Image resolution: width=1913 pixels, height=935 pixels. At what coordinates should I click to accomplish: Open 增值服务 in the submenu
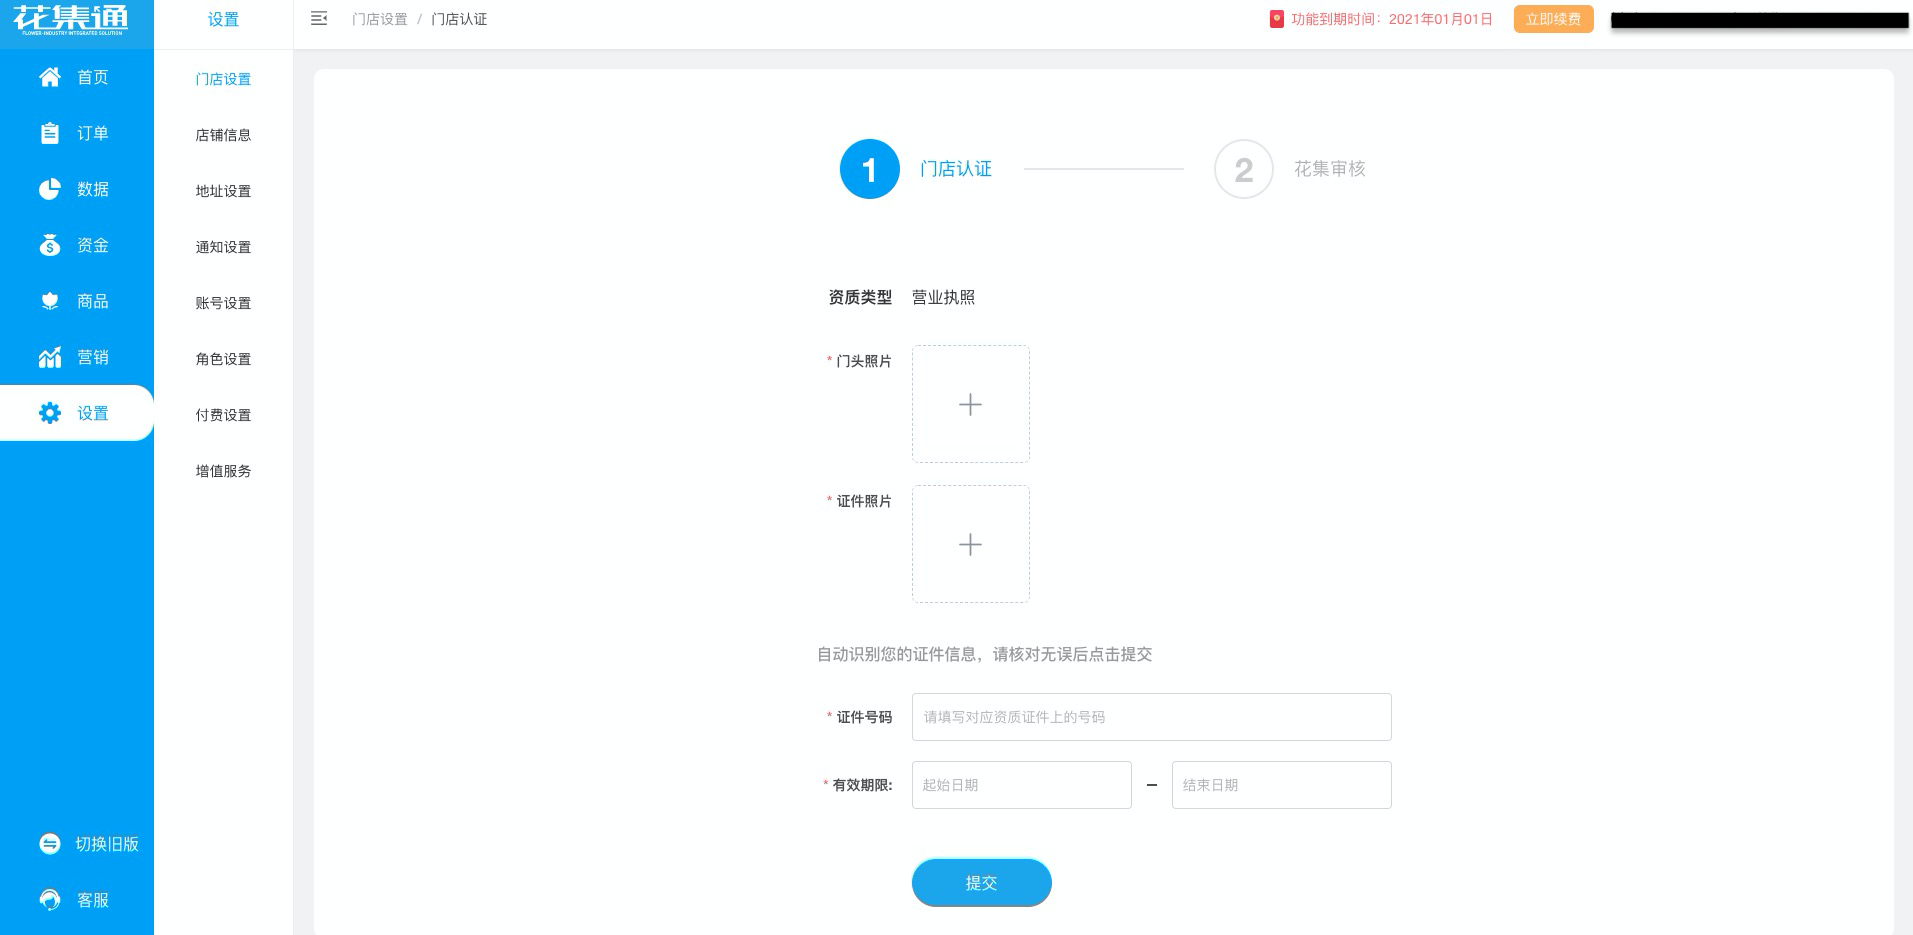click(x=223, y=471)
